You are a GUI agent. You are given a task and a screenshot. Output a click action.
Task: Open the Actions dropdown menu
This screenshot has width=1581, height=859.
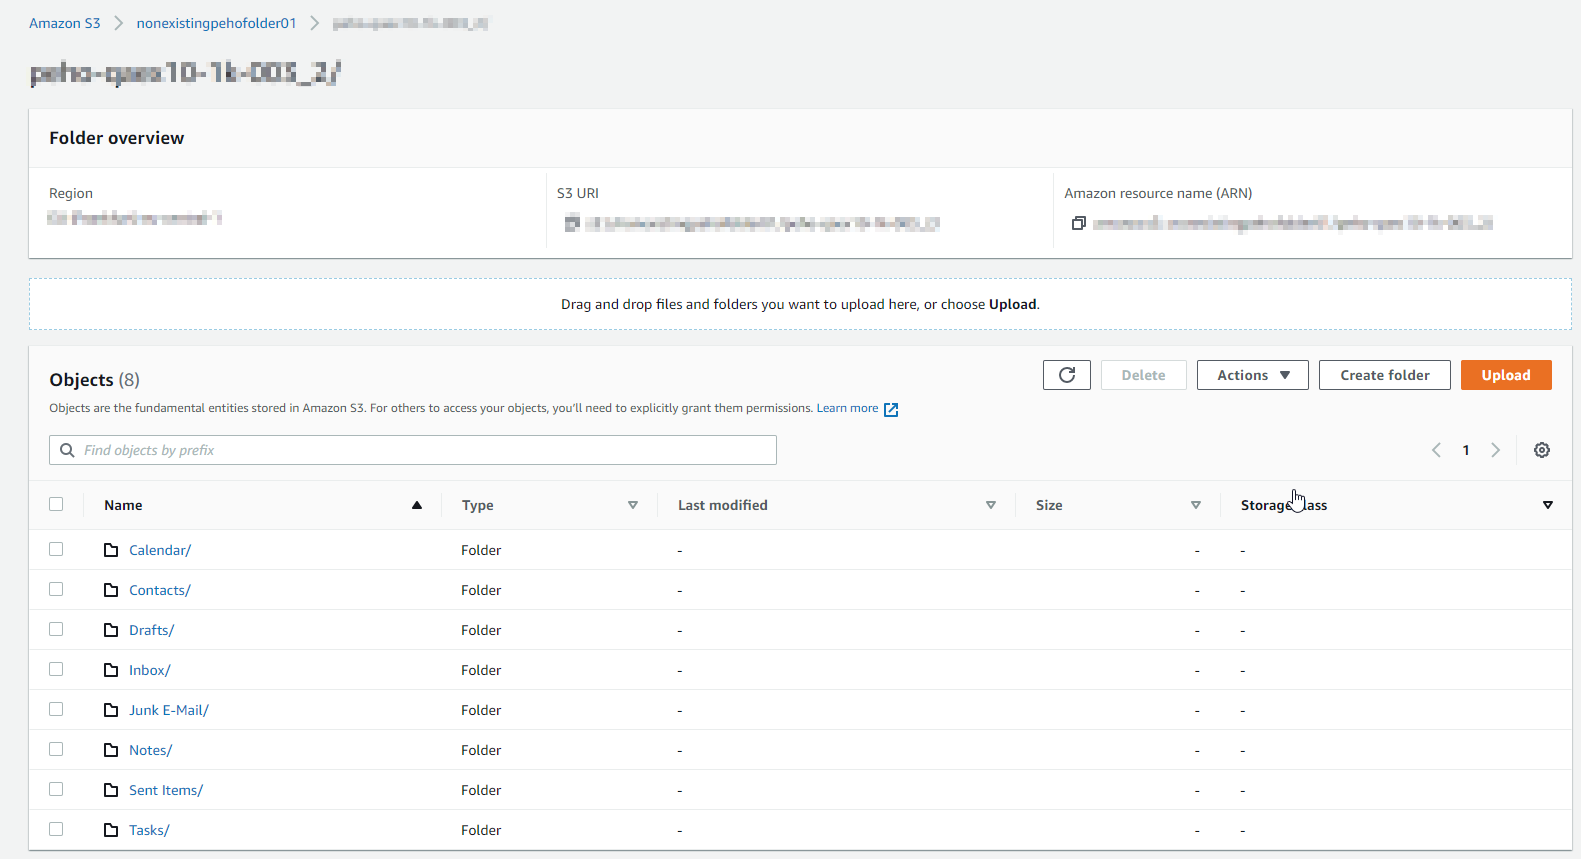pos(1252,375)
